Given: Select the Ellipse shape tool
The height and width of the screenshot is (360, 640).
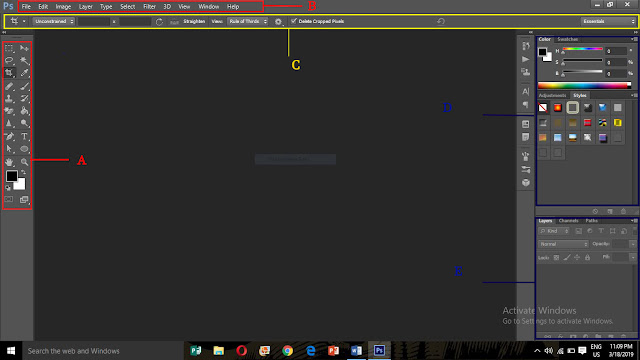Looking at the screenshot, I should click(x=24, y=149).
